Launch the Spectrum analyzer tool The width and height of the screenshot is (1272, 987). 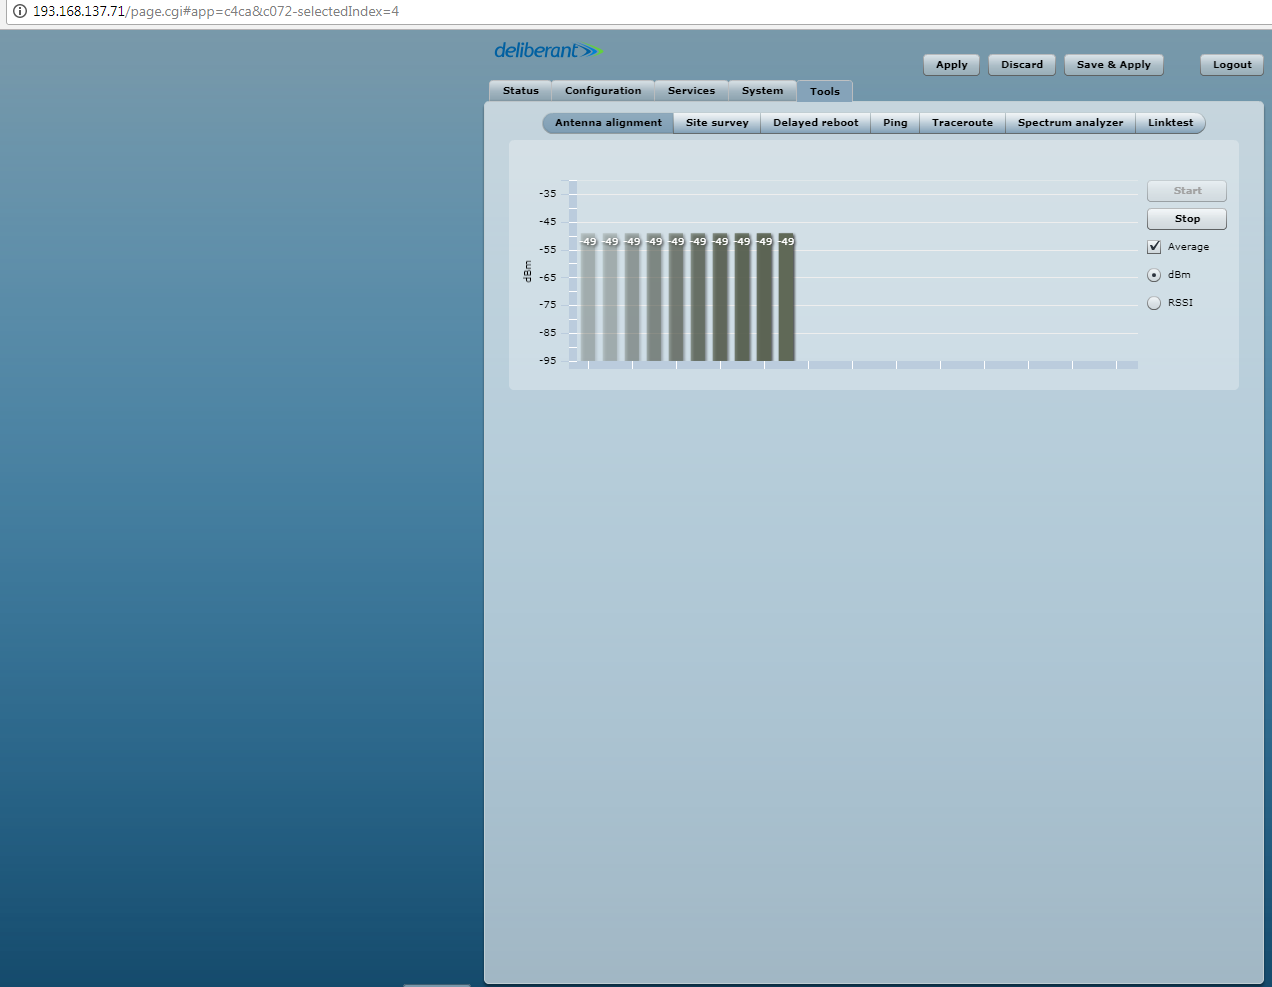1070,123
